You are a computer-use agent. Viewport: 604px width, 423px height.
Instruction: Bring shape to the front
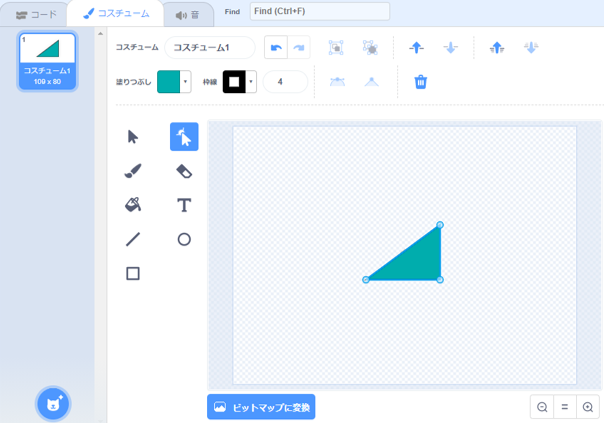[x=497, y=47]
